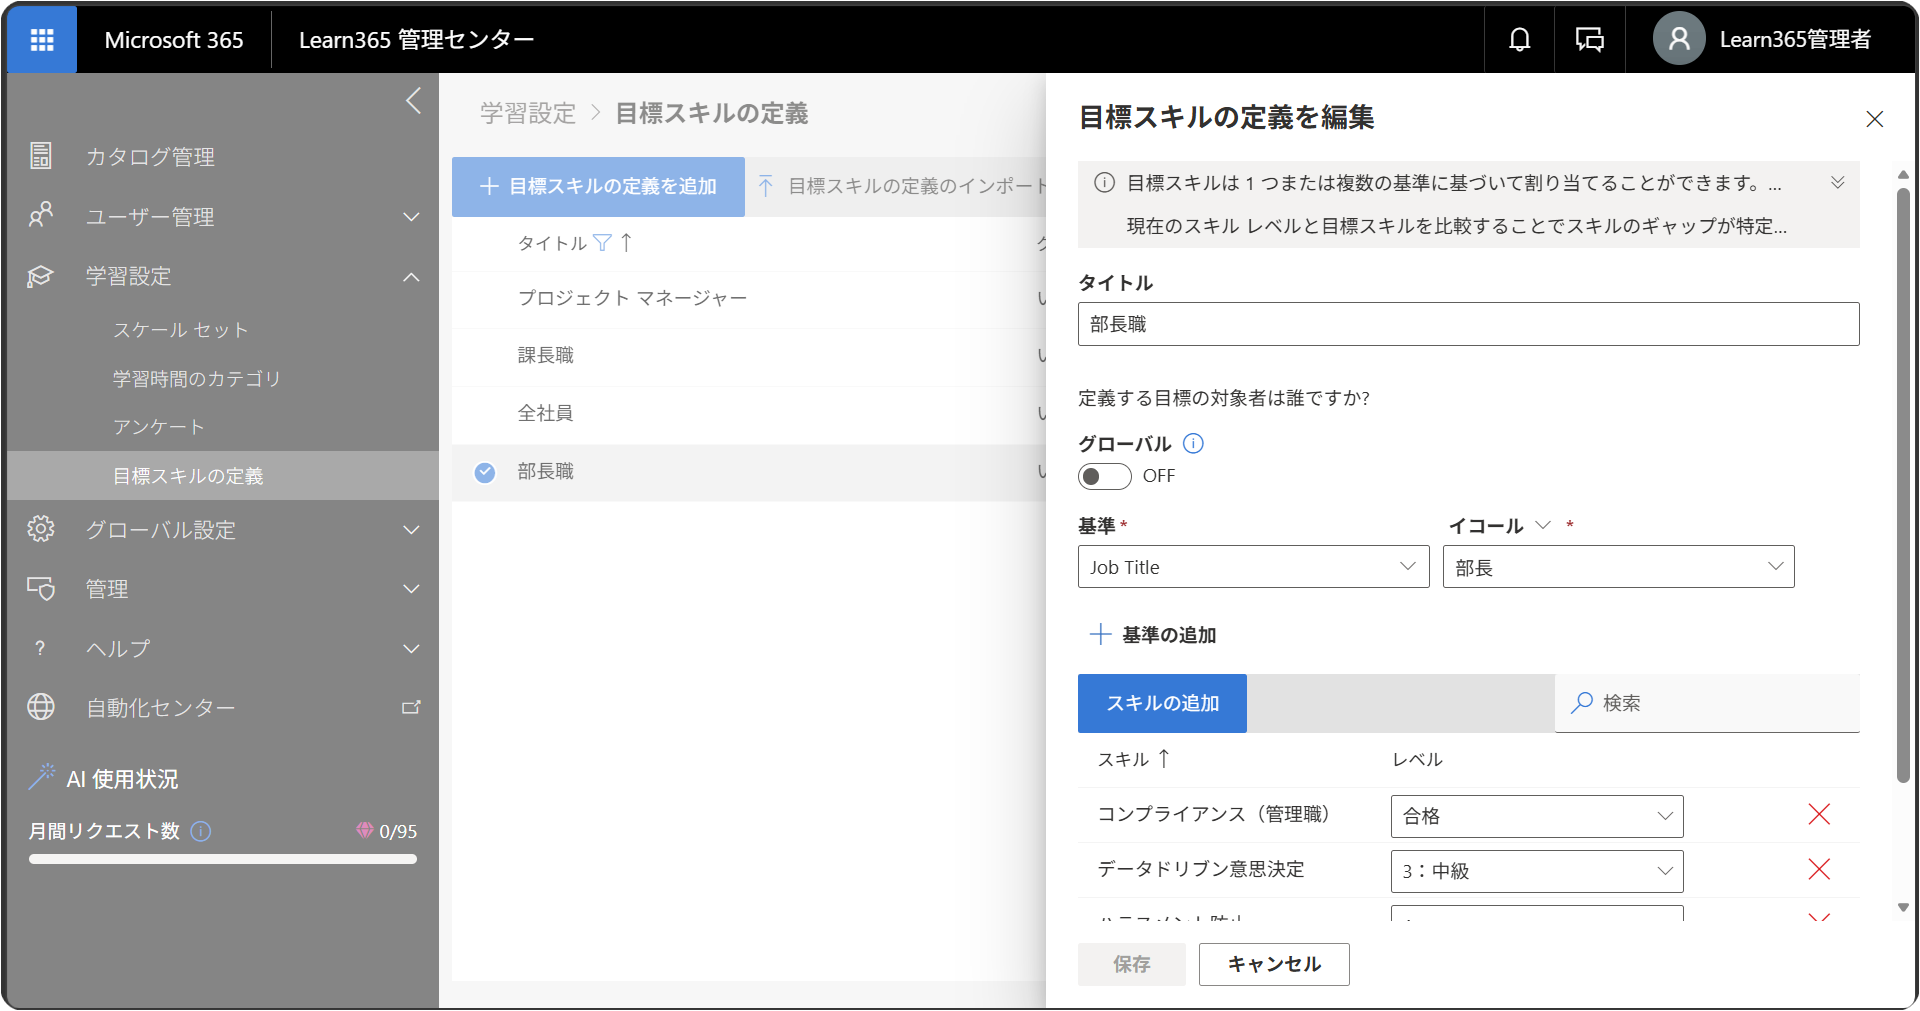Collapse the left navigation sidebar
This screenshot has width=1920, height=1011.
(414, 100)
